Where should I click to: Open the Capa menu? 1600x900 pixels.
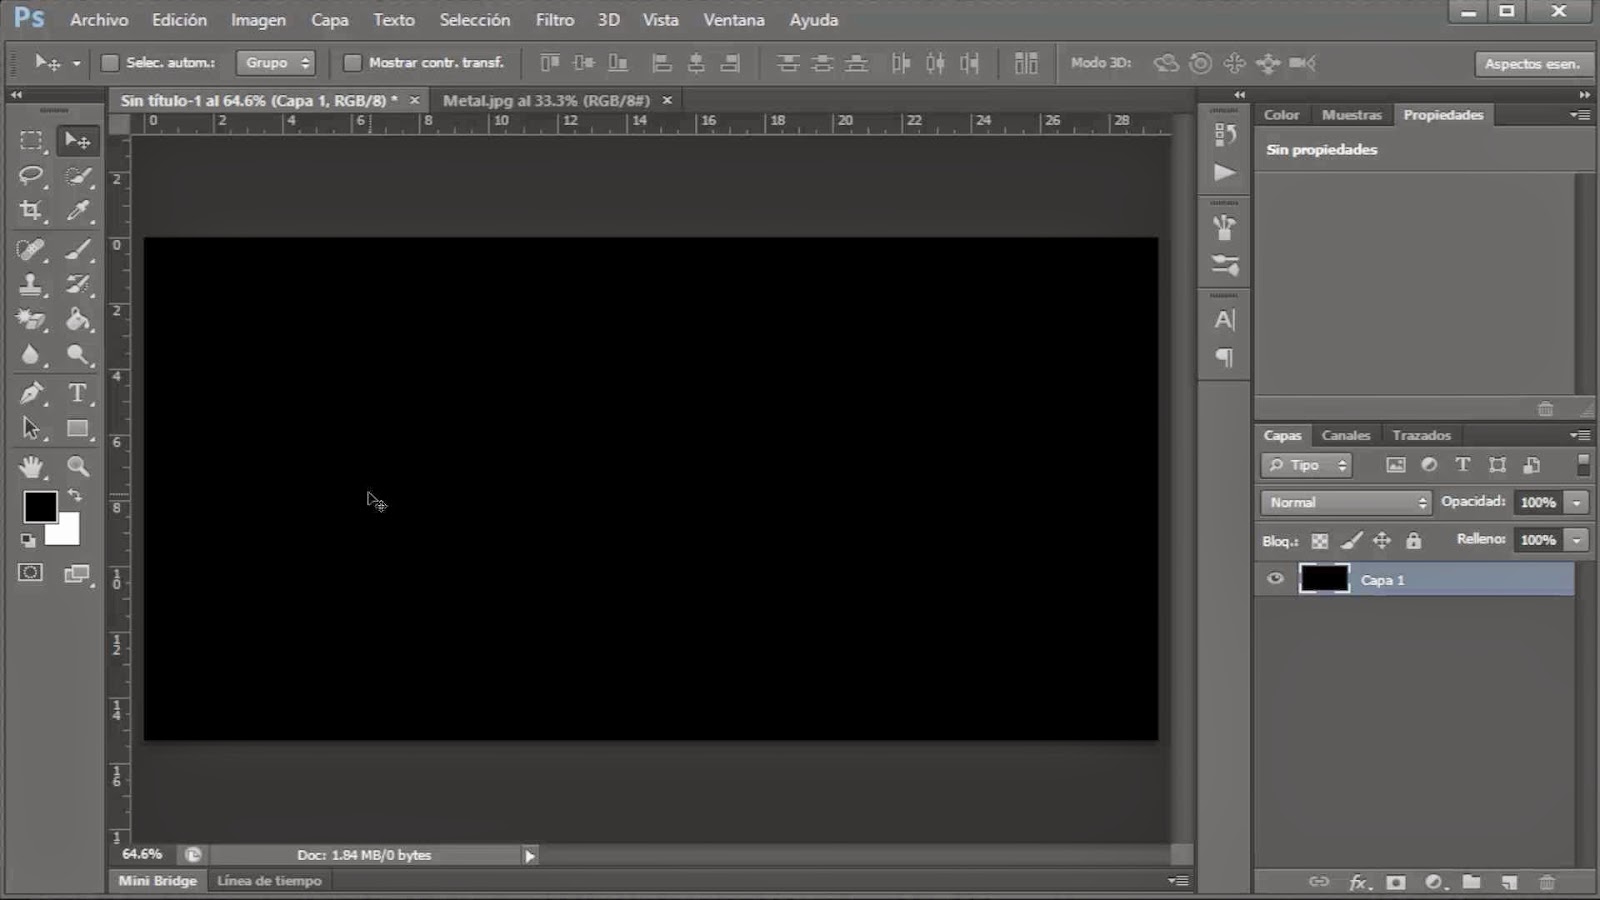pos(329,20)
